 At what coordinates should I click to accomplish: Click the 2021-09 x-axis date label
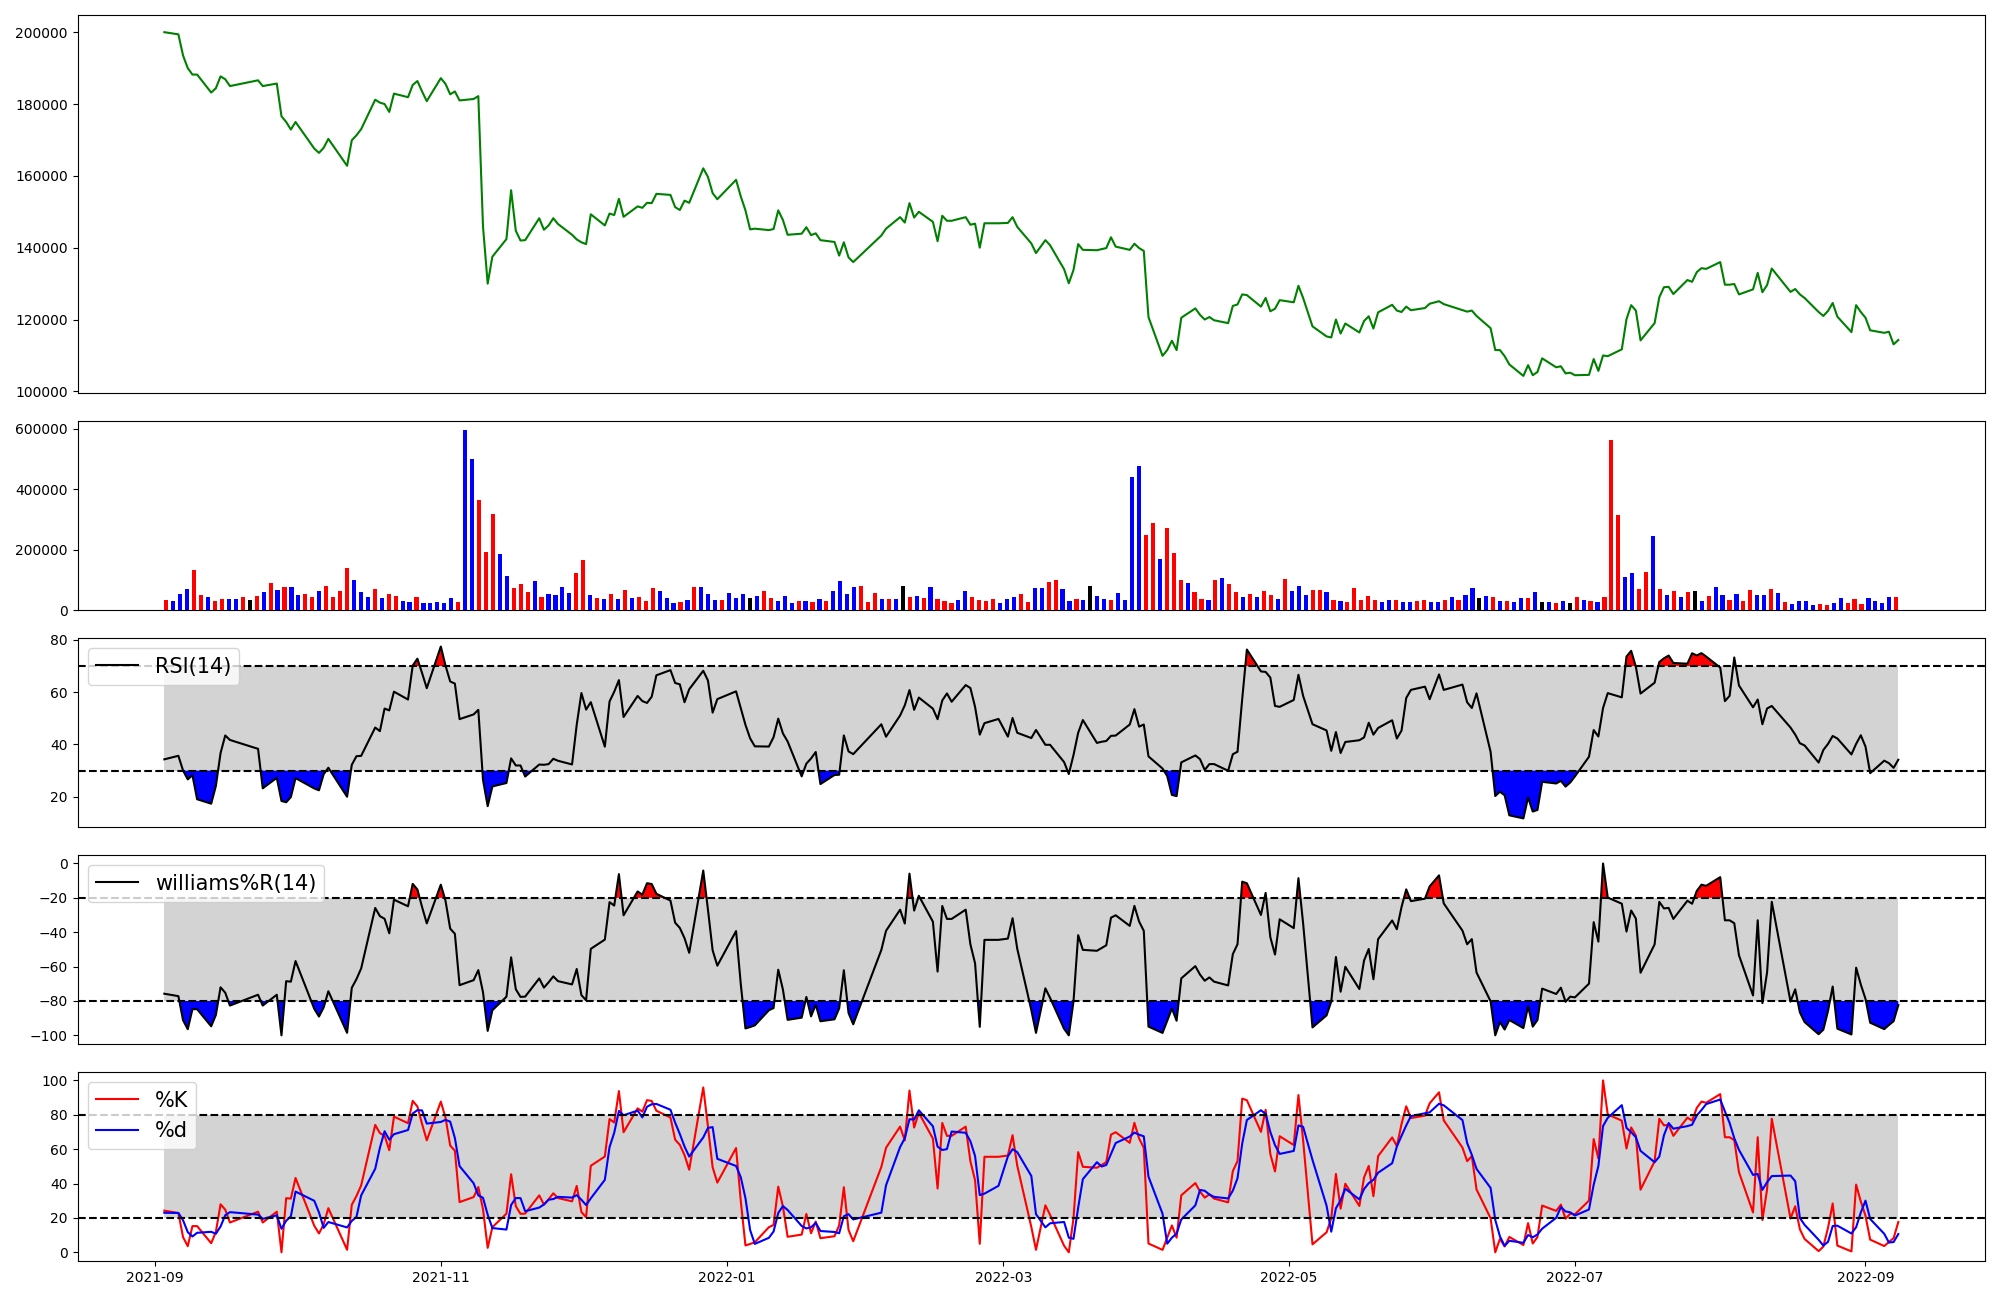click(x=155, y=1277)
